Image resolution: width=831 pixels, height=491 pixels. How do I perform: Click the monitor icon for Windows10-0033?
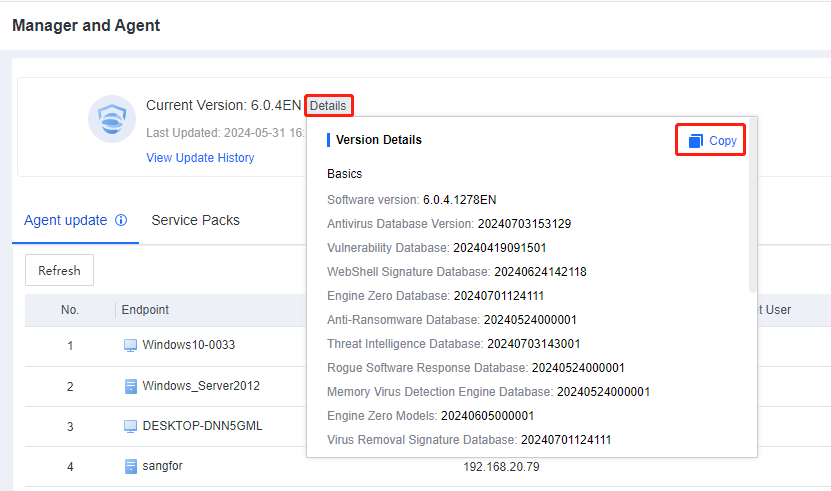(130, 346)
